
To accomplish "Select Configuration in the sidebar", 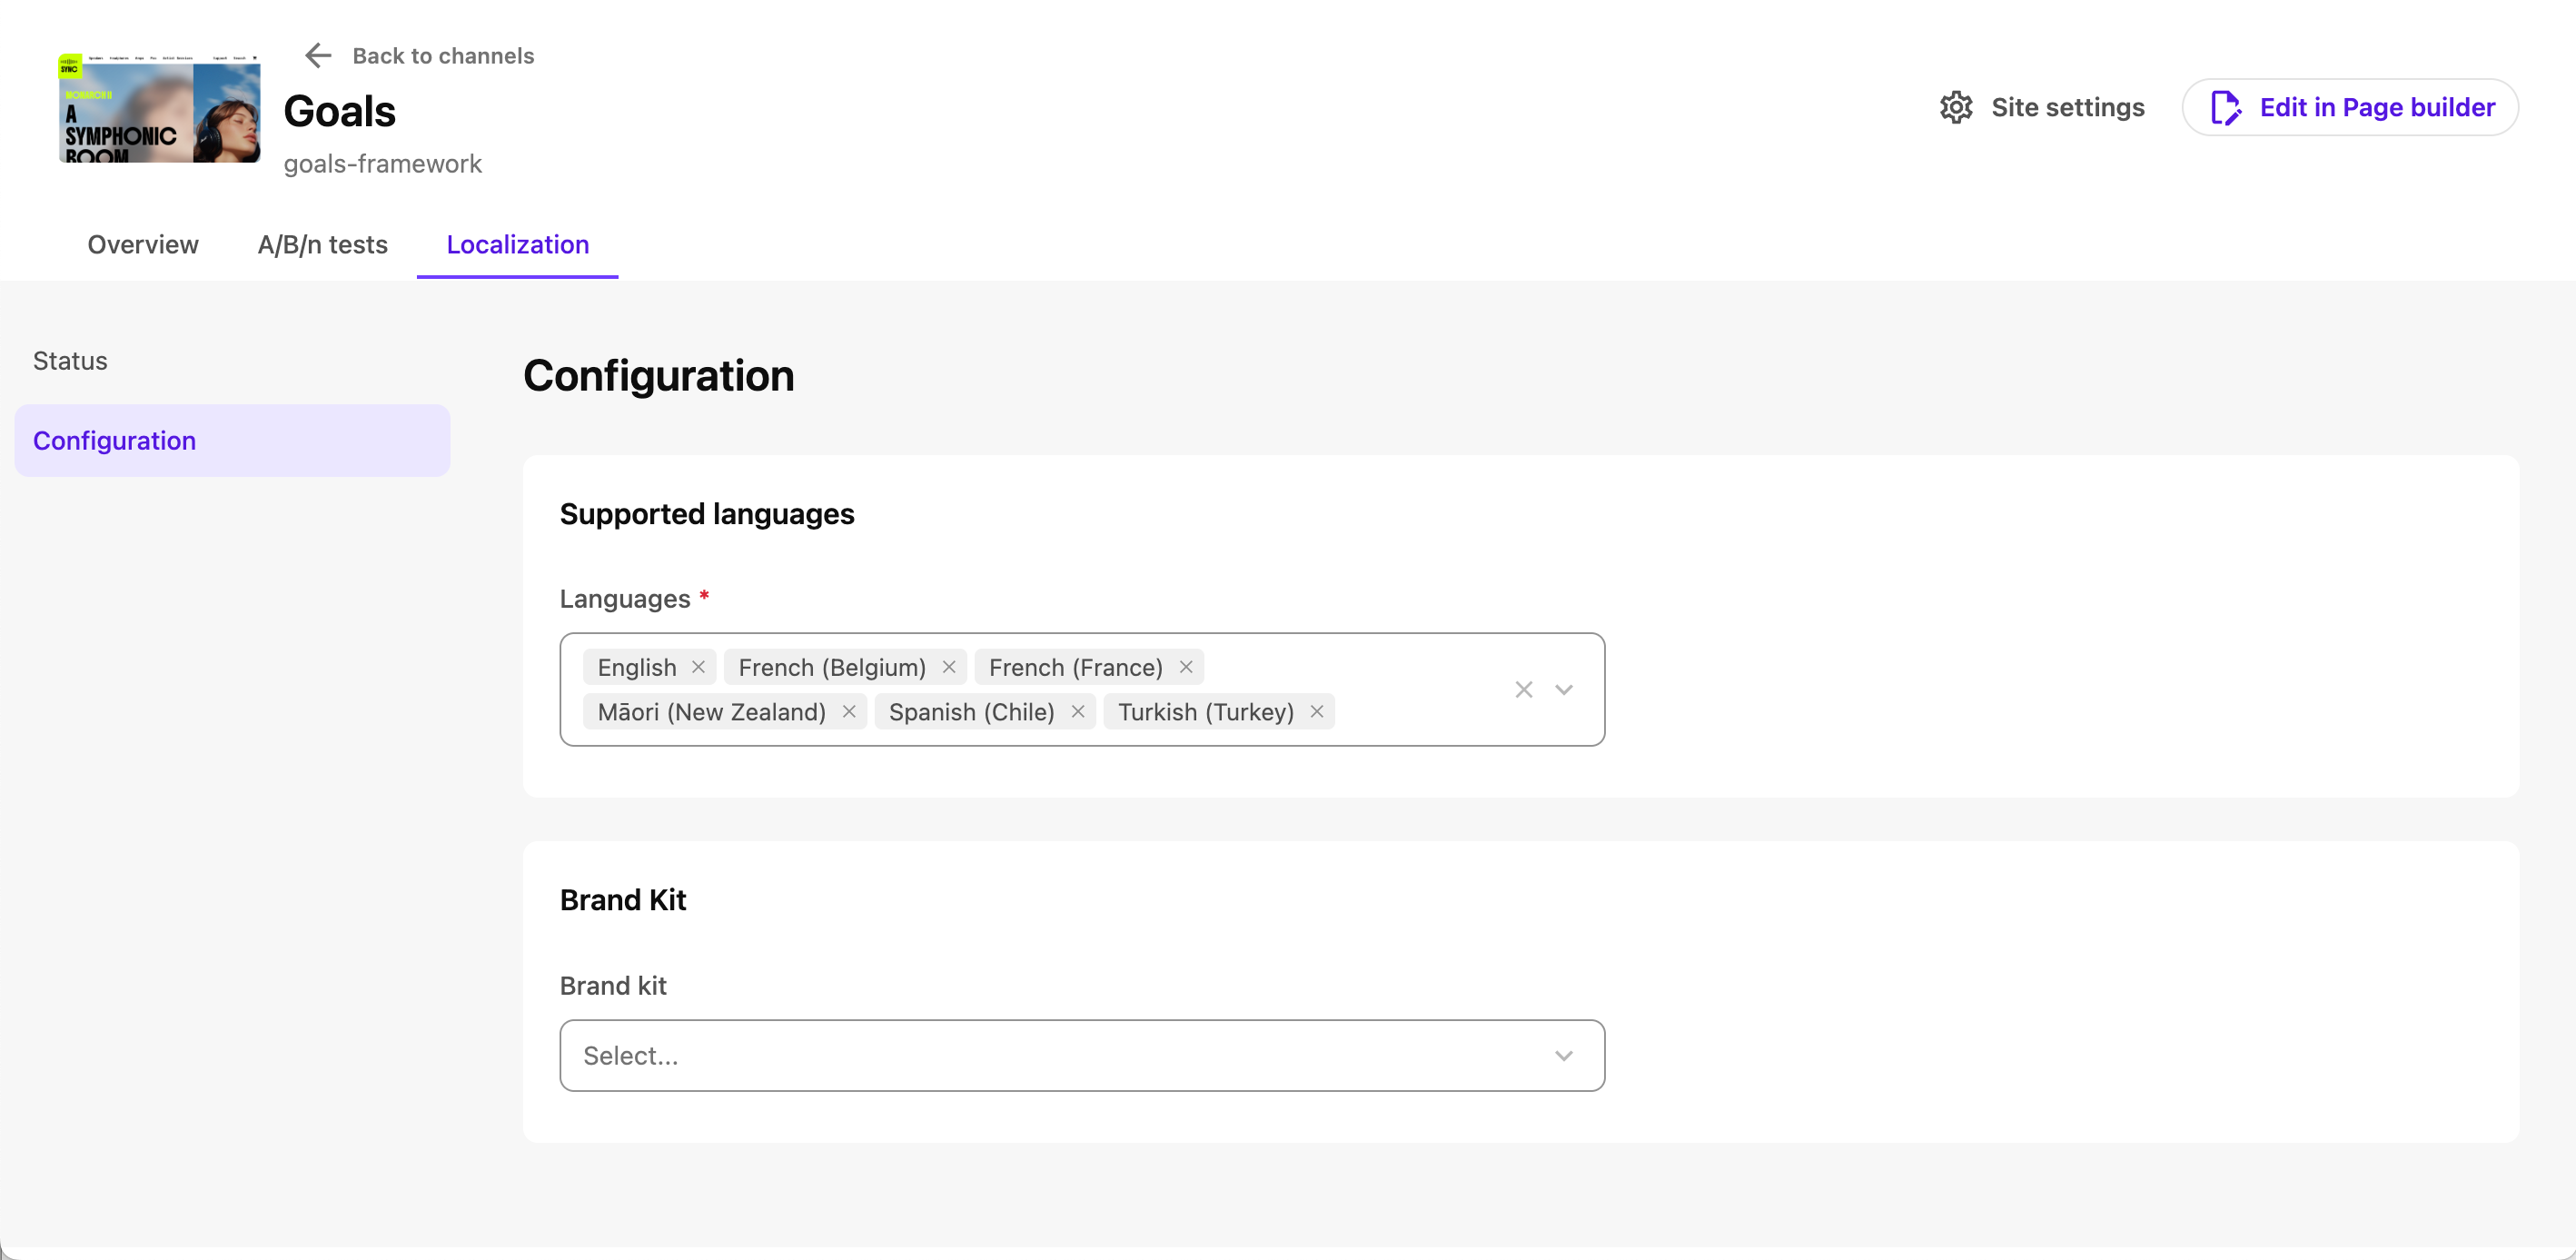I will point(232,440).
